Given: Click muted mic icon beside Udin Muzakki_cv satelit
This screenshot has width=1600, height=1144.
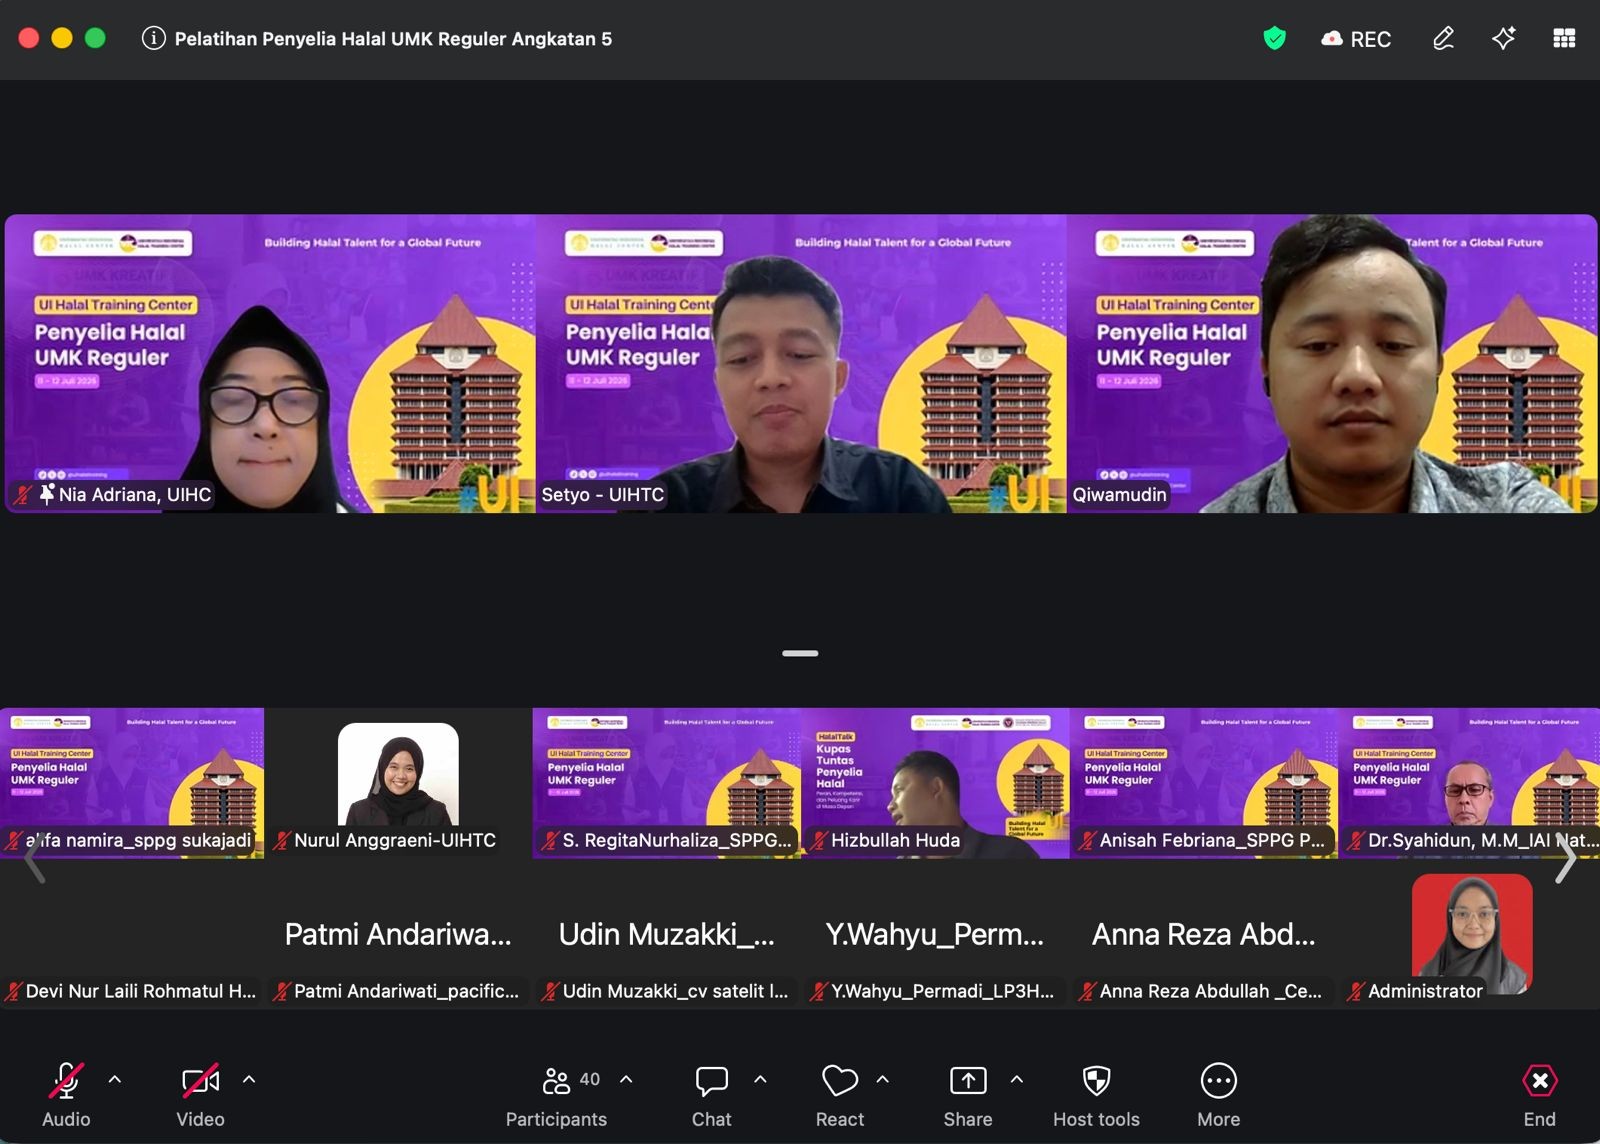Looking at the screenshot, I should 551,992.
